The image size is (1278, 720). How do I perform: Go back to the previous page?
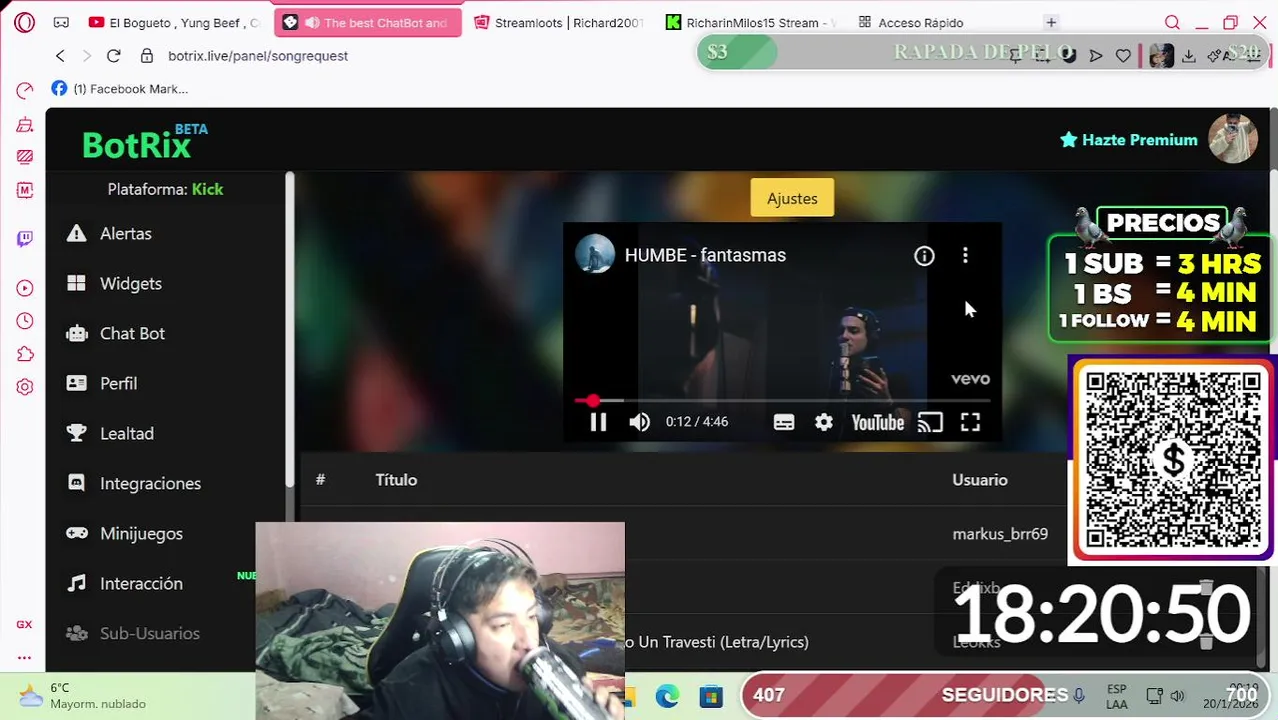click(x=60, y=56)
